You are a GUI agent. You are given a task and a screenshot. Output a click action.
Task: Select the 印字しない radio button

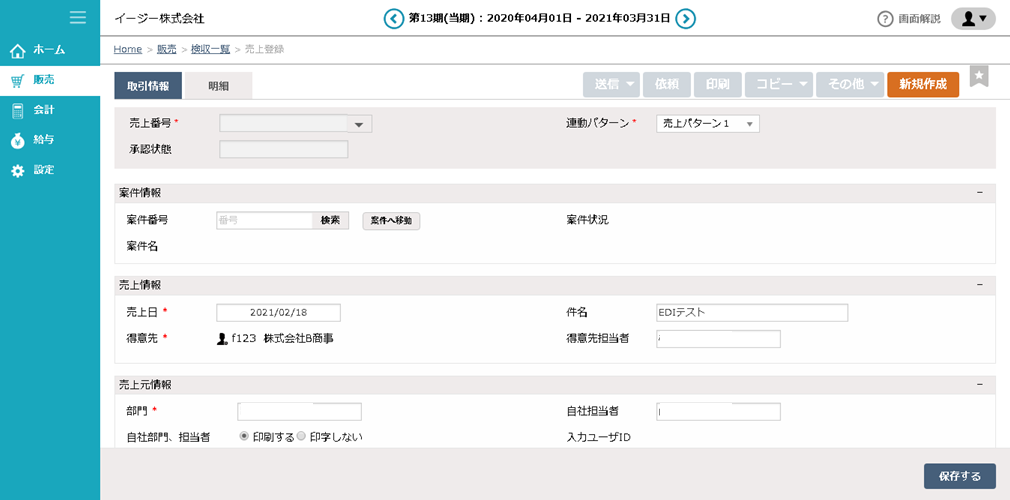point(301,437)
